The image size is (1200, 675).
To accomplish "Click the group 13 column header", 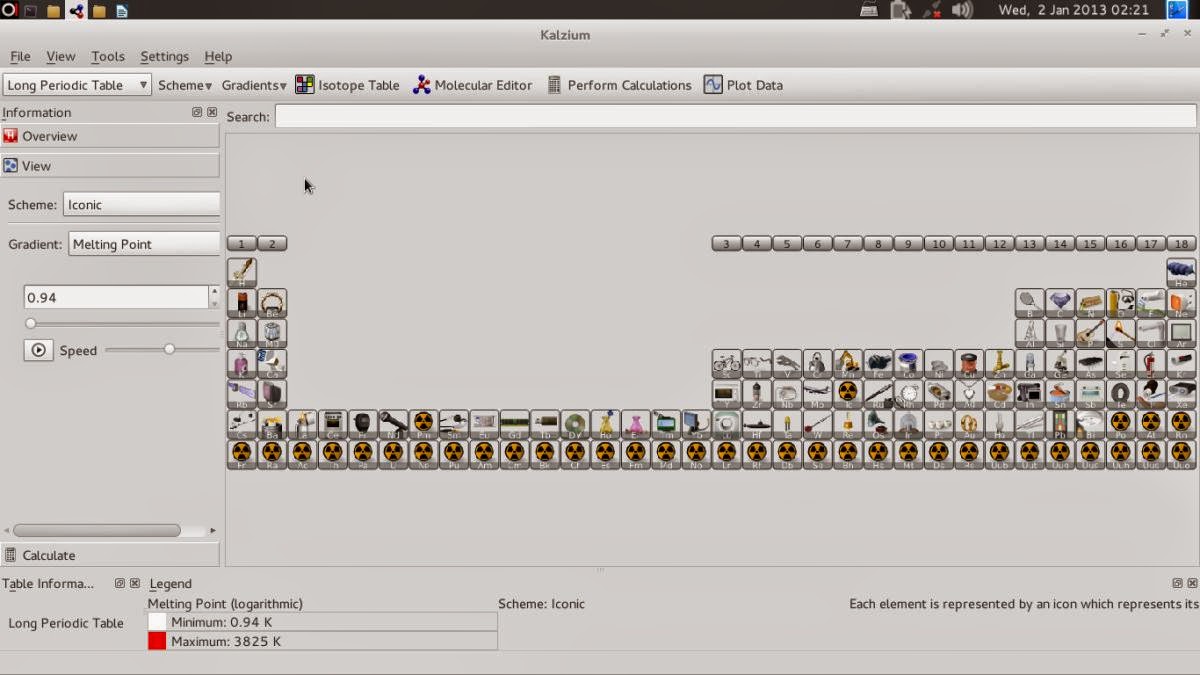I will point(1030,243).
